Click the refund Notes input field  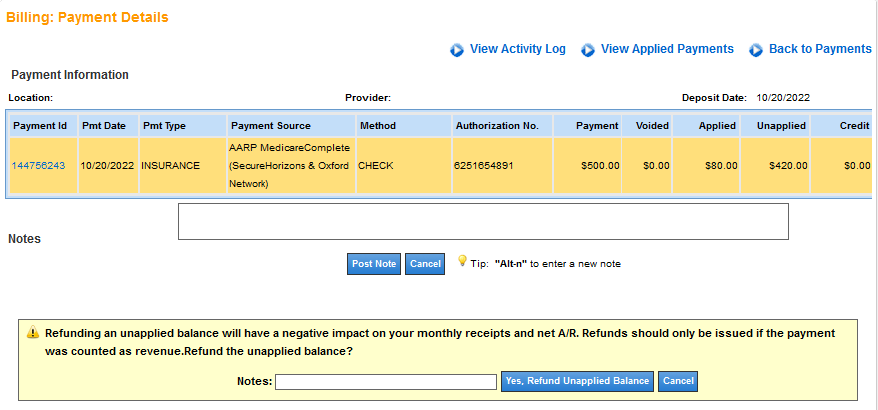point(386,382)
